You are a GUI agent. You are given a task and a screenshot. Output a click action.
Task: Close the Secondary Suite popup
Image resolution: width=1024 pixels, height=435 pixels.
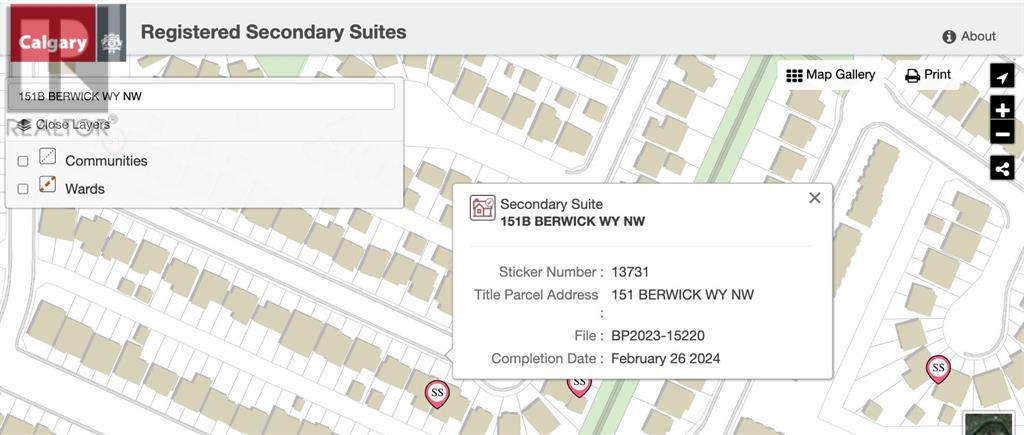click(x=815, y=198)
